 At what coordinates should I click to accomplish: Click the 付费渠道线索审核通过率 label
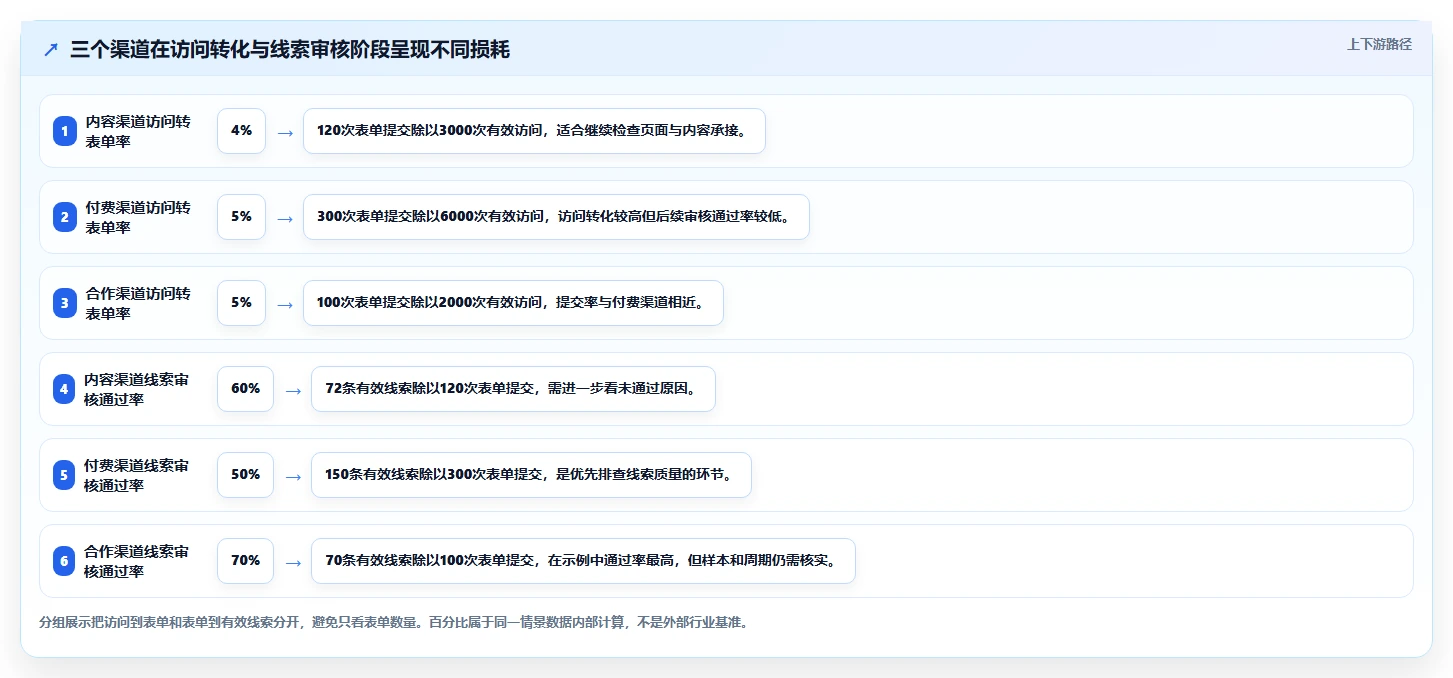point(138,475)
